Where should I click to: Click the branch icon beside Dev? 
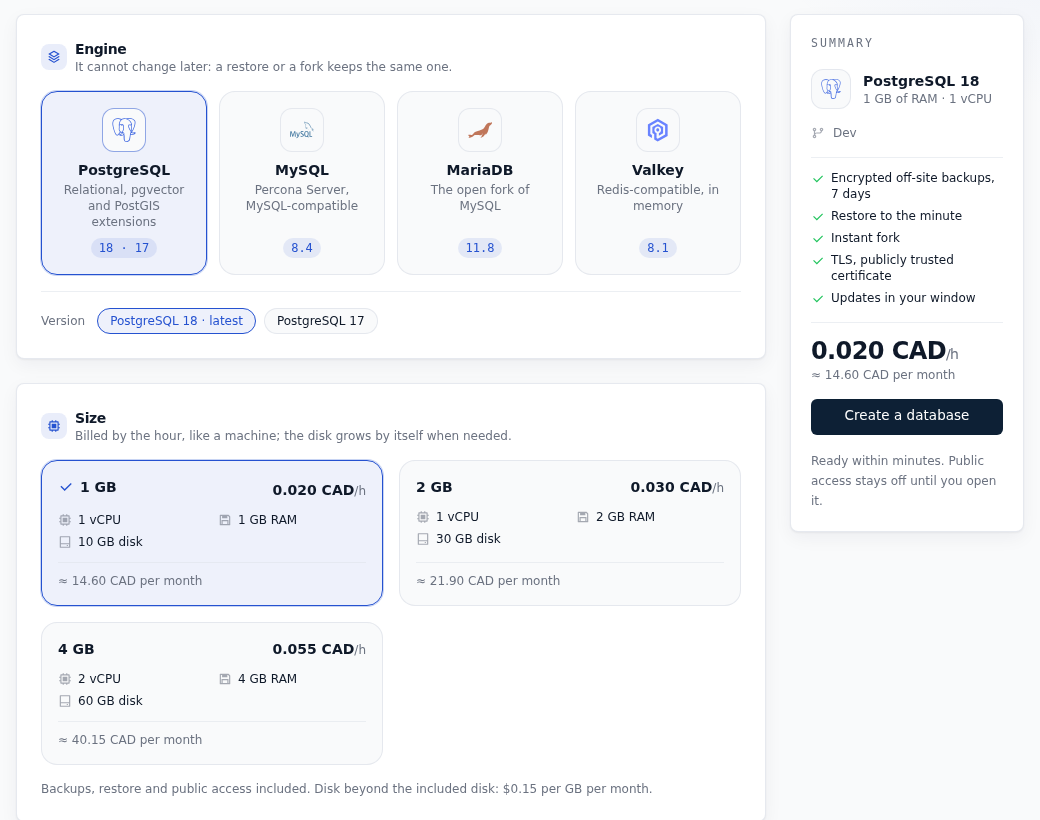click(x=818, y=133)
